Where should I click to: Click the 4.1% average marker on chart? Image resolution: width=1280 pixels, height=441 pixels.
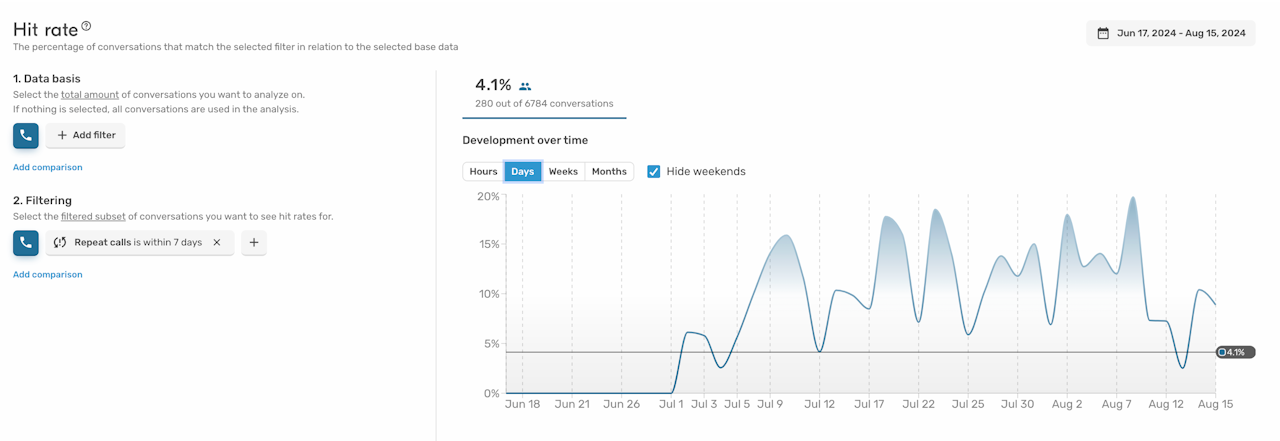point(1235,352)
